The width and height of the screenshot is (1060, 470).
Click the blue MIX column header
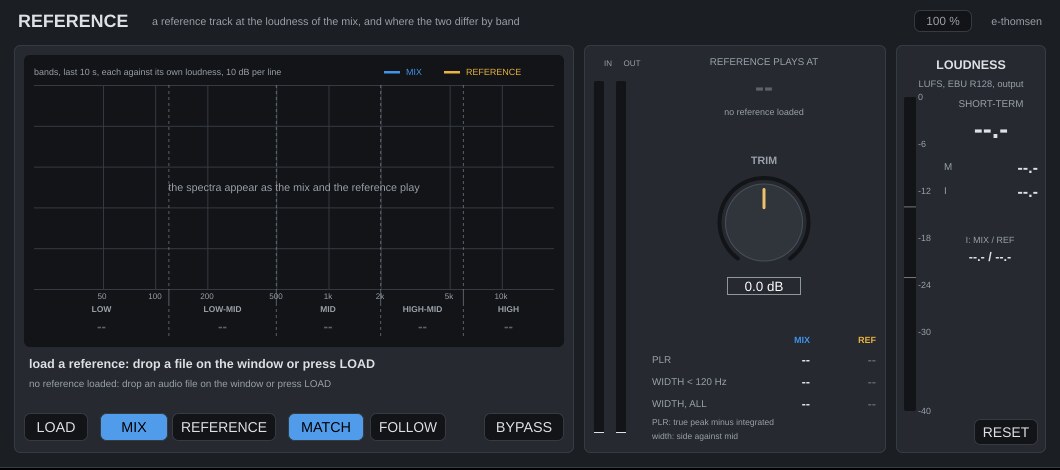[802, 340]
